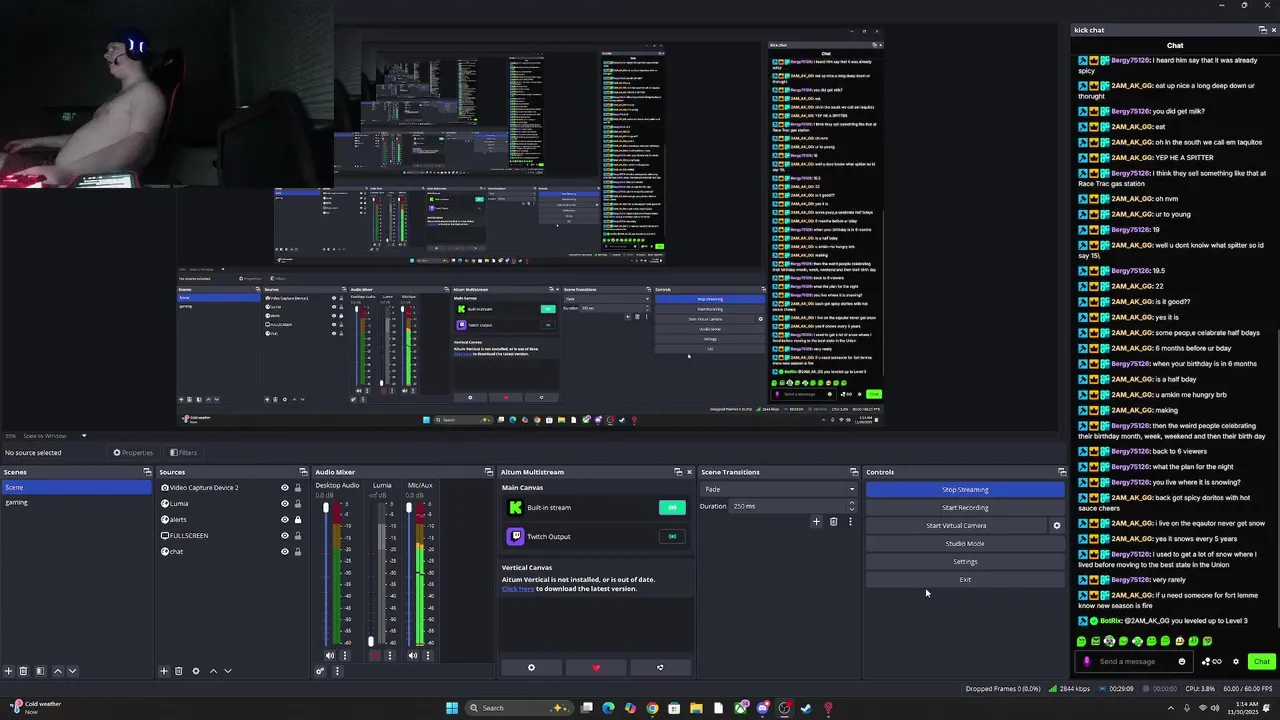This screenshot has height=720, width=1280.
Task: Hide the Lumia source with its eye icon
Action: [x=284, y=504]
